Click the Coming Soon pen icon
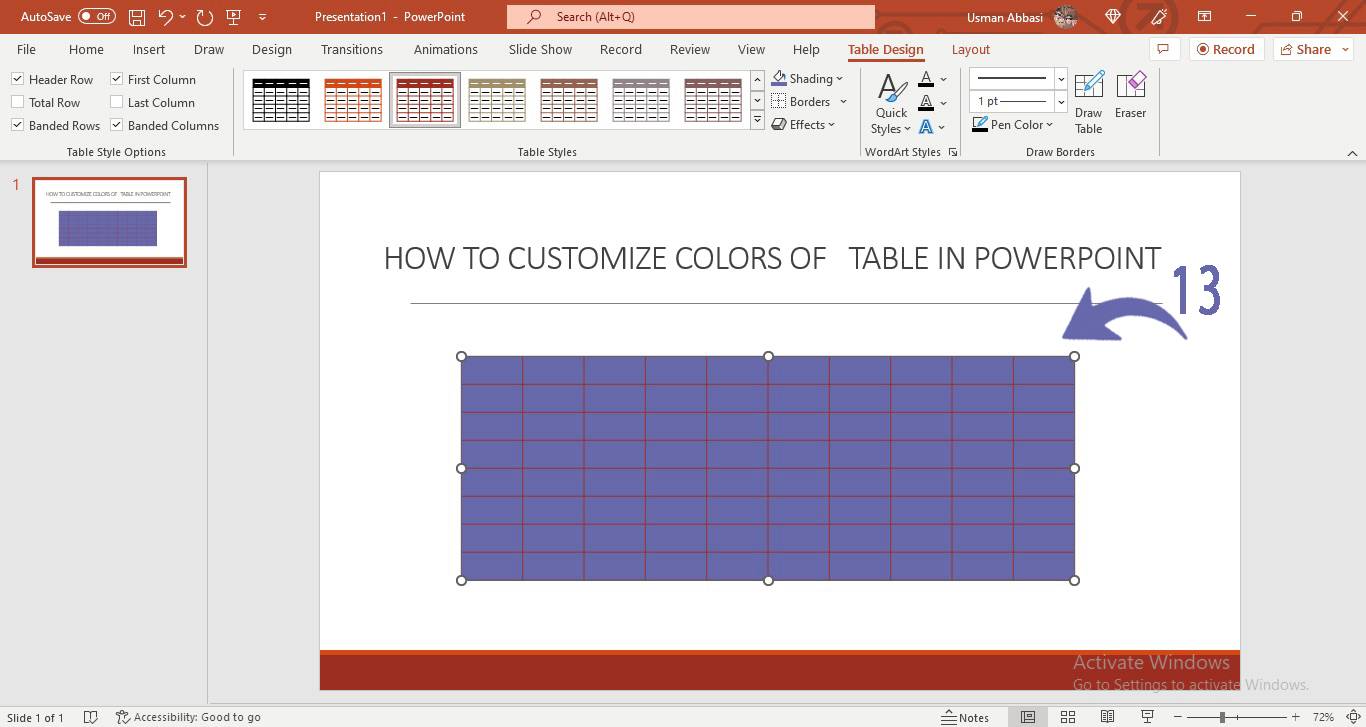1366x727 pixels. click(1159, 17)
